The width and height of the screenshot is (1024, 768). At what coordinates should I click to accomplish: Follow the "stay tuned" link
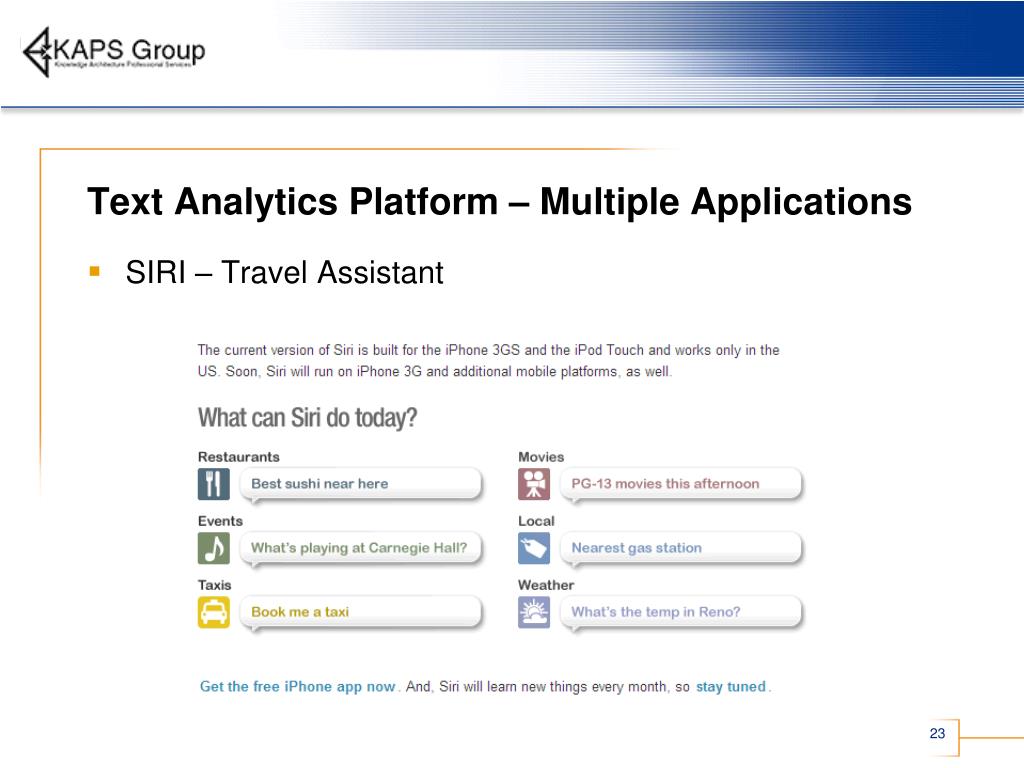[x=730, y=686]
